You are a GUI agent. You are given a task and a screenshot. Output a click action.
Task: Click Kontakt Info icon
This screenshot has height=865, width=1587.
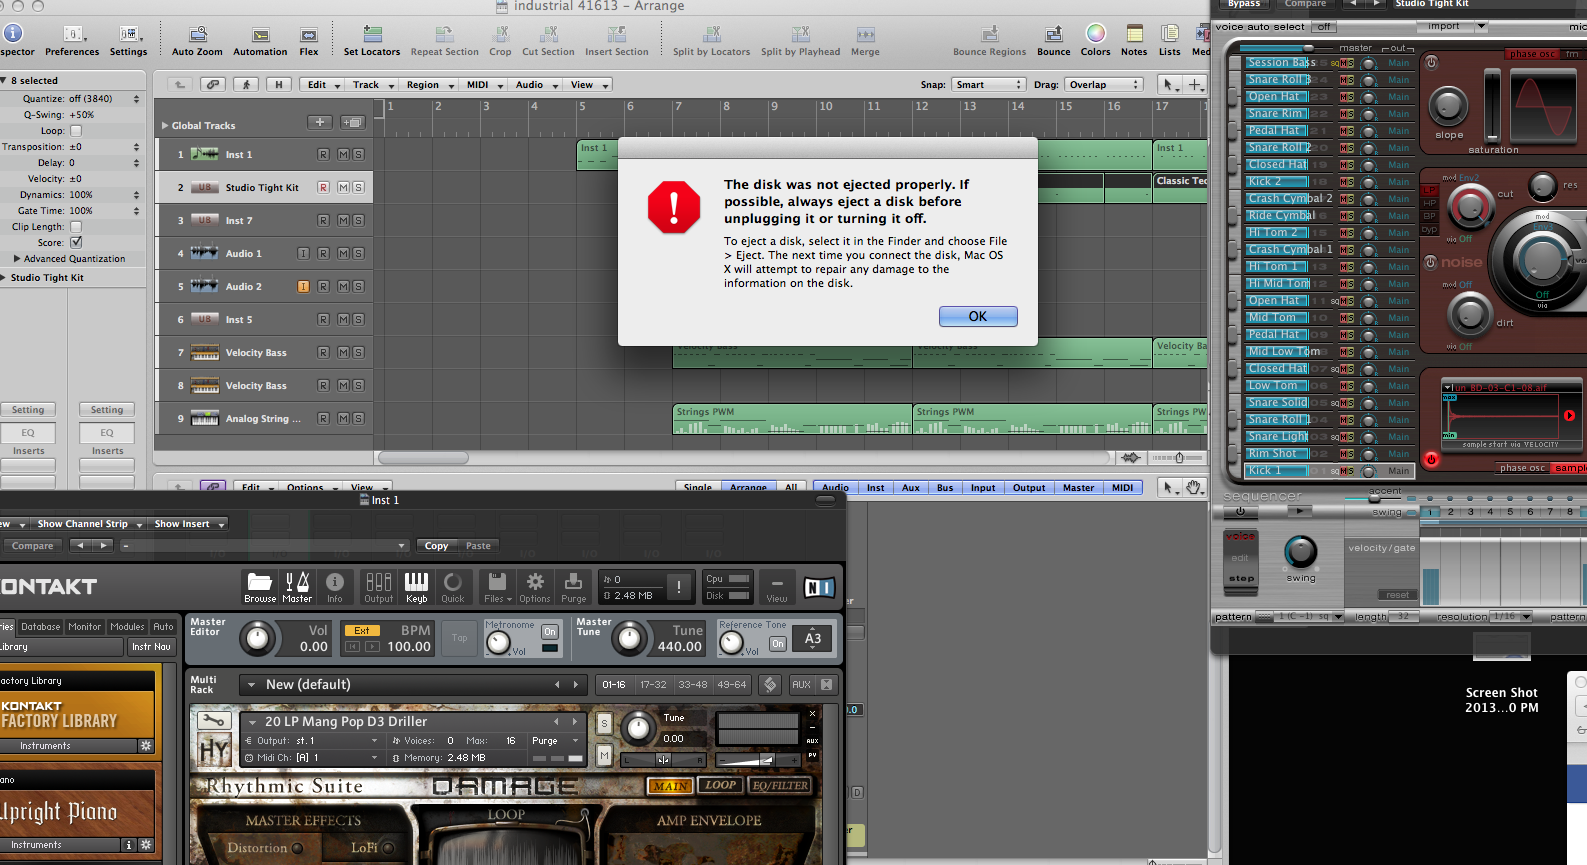[335, 587]
